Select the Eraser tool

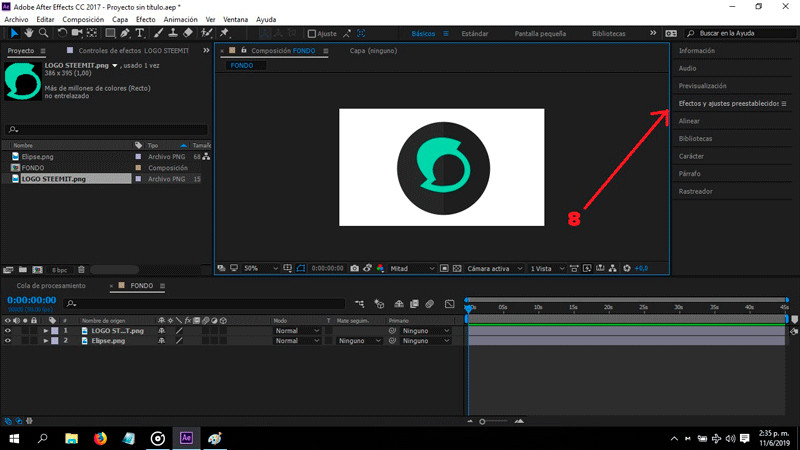(x=188, y=33)
